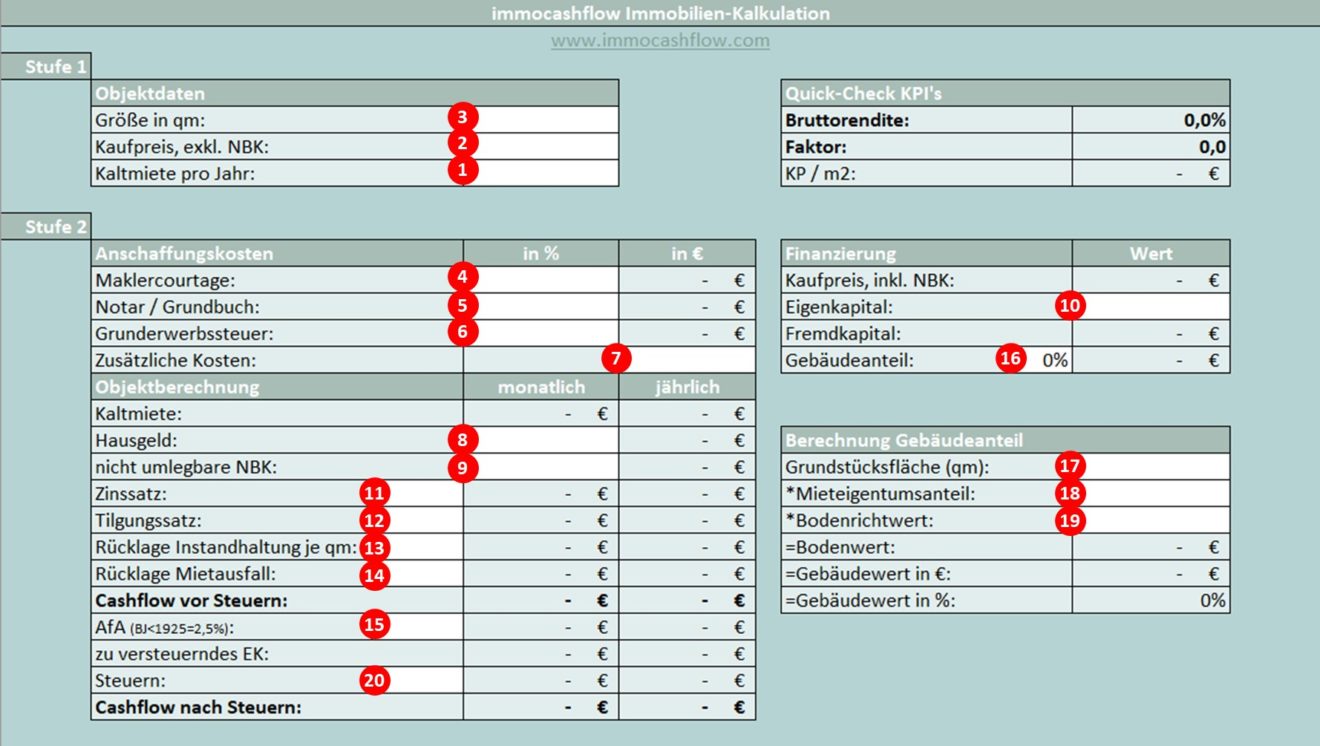
Task: Select the Kaltmiete pro Jahr input cell
Action: [541, 173]
